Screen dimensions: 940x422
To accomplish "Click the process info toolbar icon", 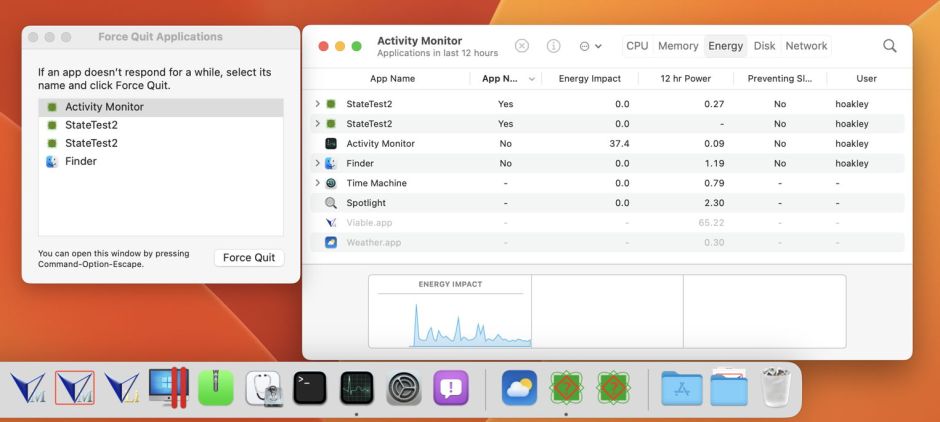I will [x=553, y=46].
